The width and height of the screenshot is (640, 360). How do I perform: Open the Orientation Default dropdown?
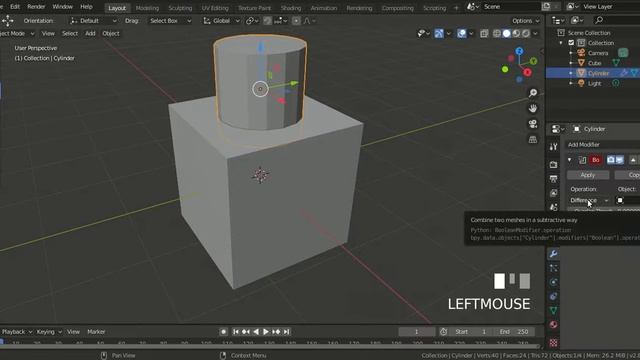click(93, 20)
